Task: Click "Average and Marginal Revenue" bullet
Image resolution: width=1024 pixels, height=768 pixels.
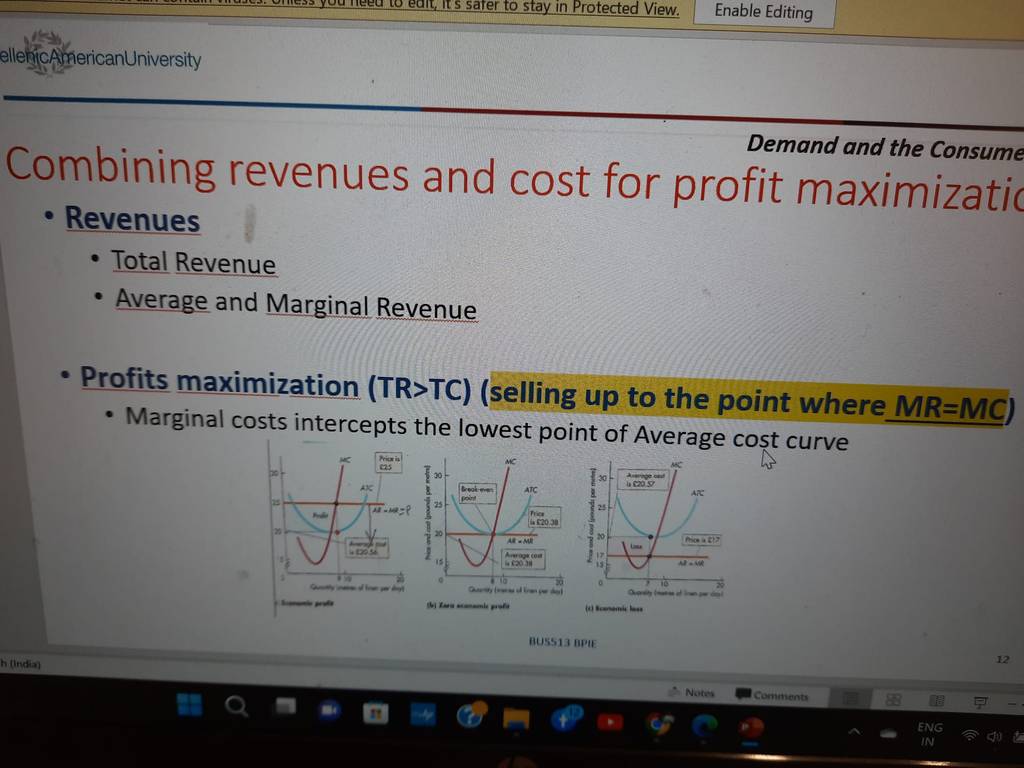Action: pyautogui.click(x=296, y=305)
